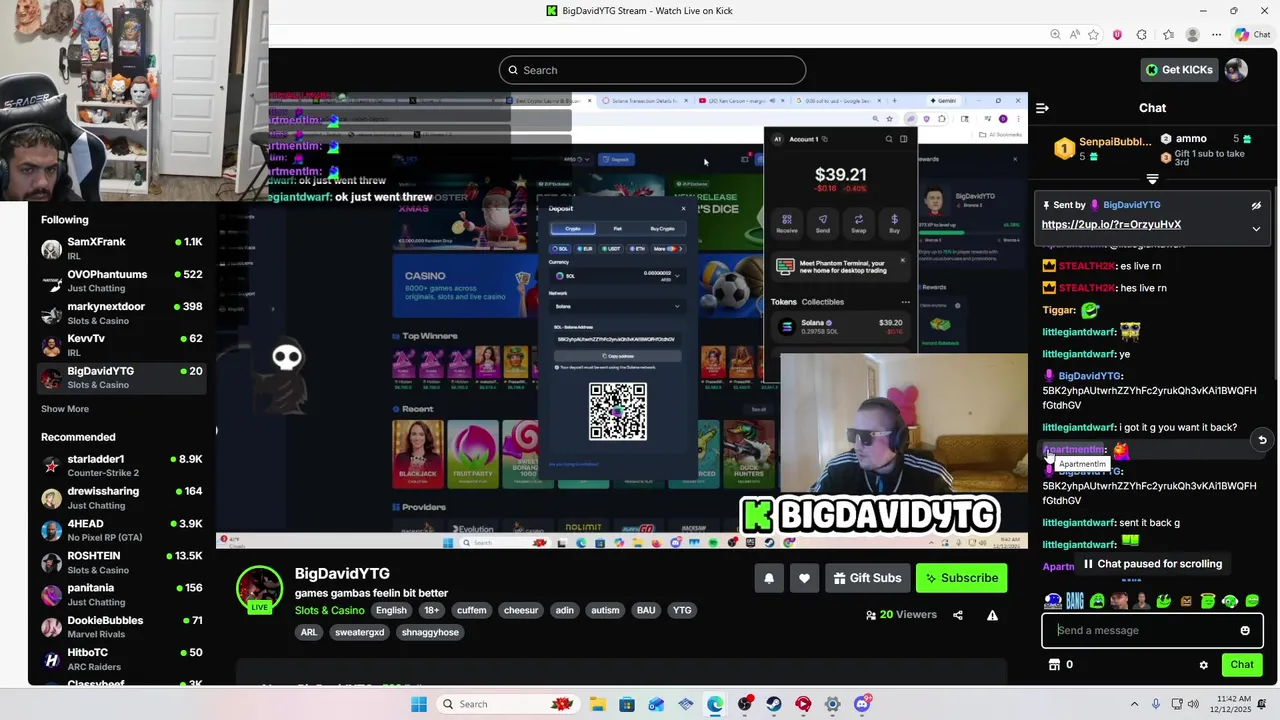Open OVOPhantuums channel in Following
Viewport: 1280px width, 720px height.
tap(122, 281)
